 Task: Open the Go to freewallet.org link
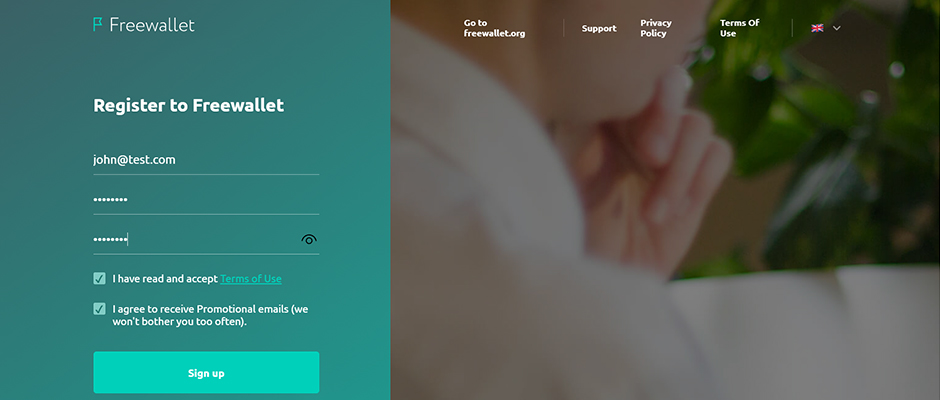494,28
